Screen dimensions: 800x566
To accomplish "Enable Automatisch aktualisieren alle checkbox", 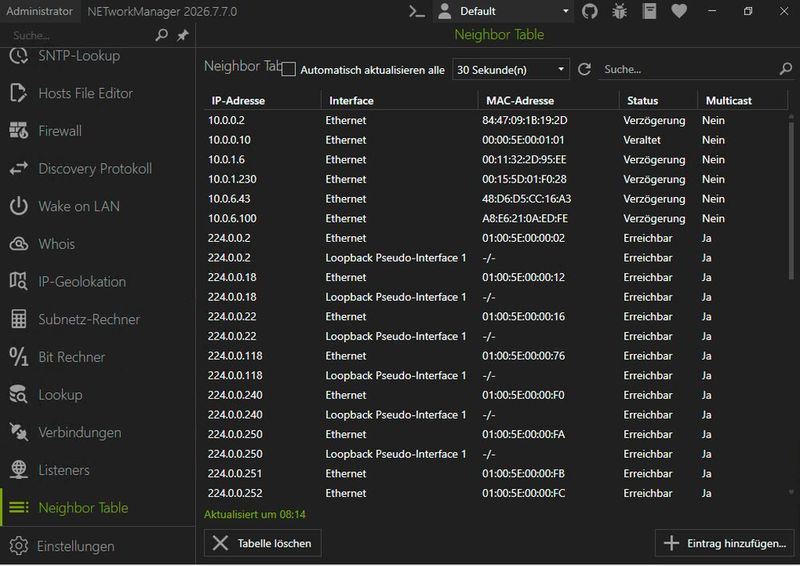I will (288, 69).
